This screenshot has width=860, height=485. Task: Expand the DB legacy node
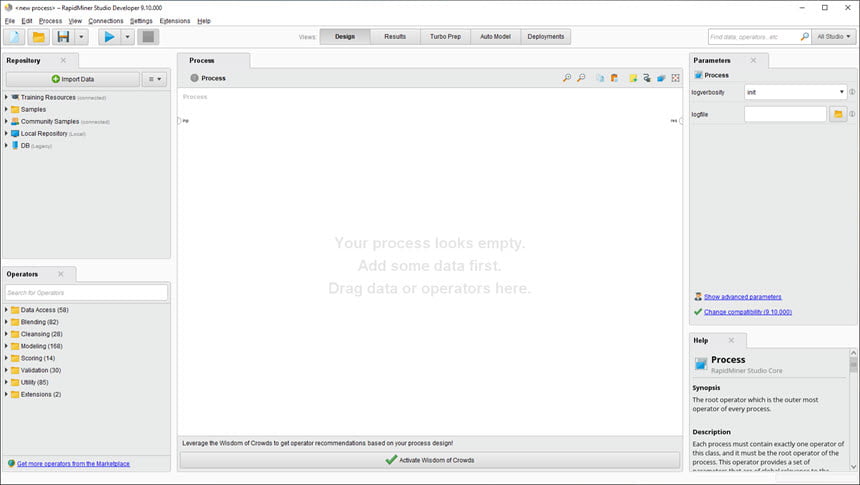[x=6, y=145]
